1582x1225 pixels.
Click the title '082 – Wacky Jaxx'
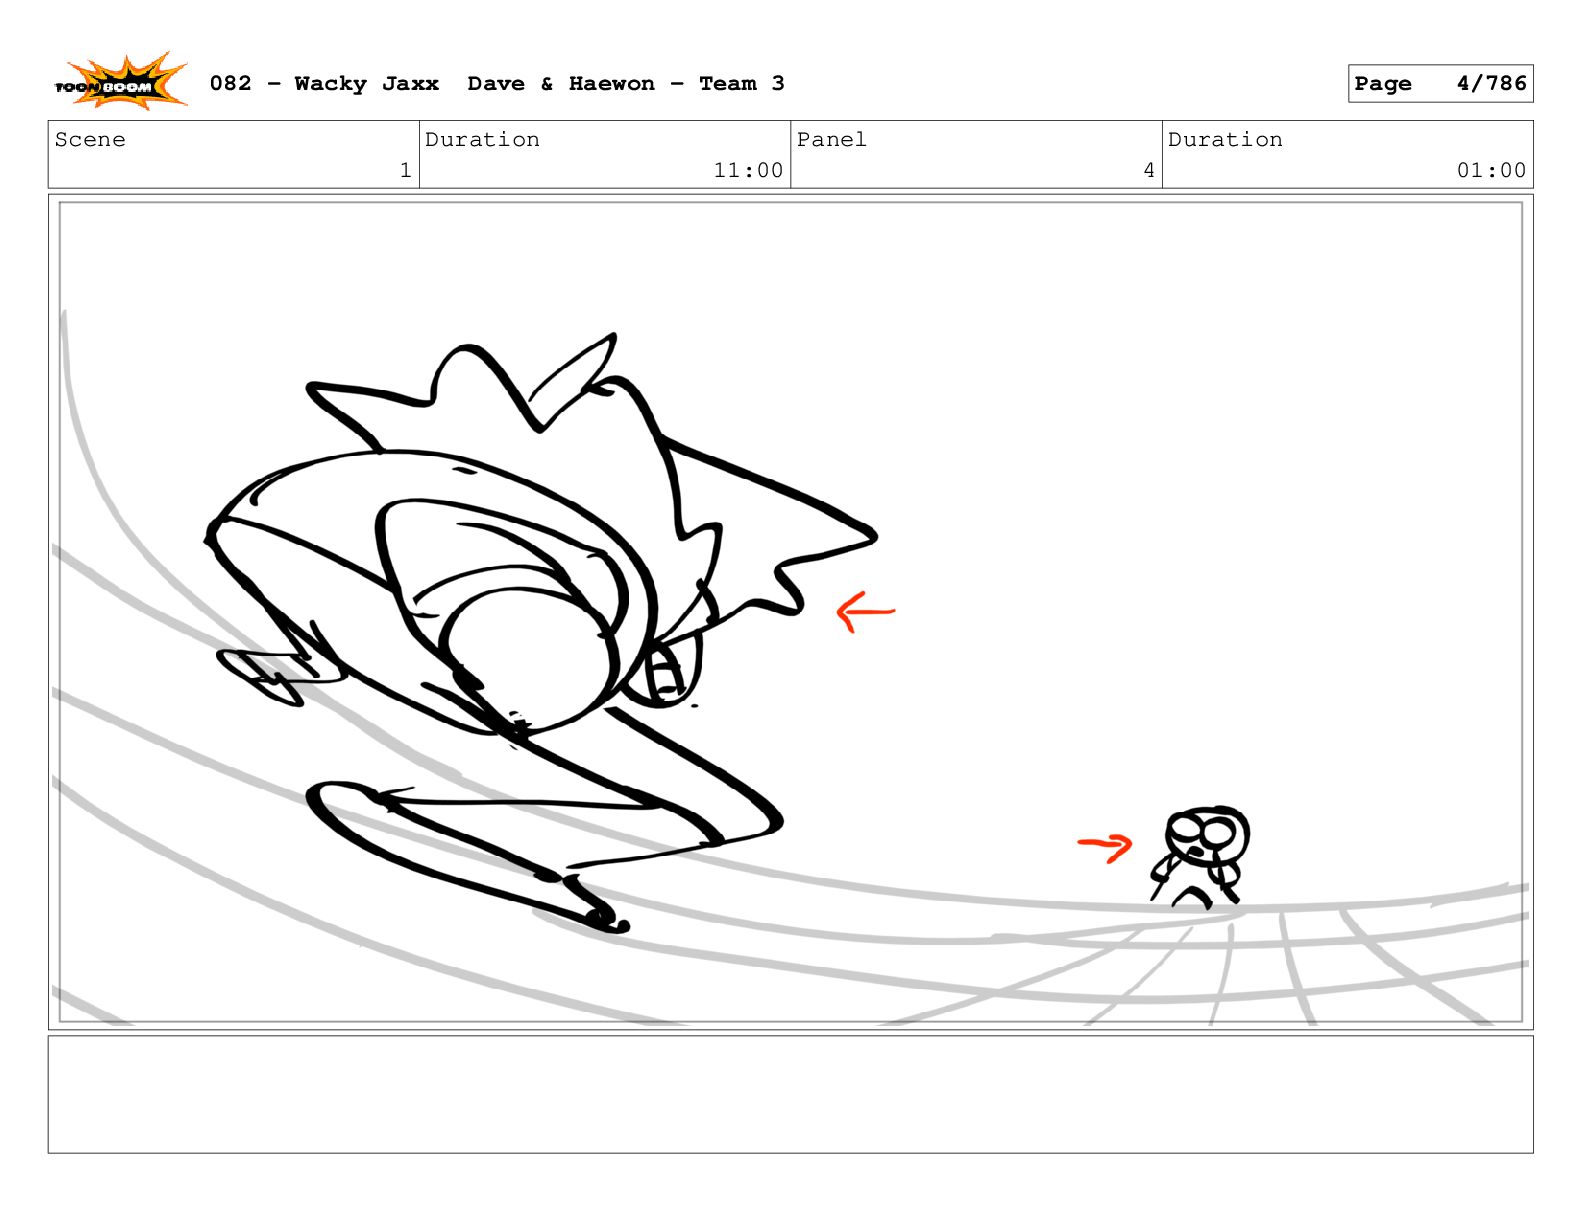click(x=324, y=84)
